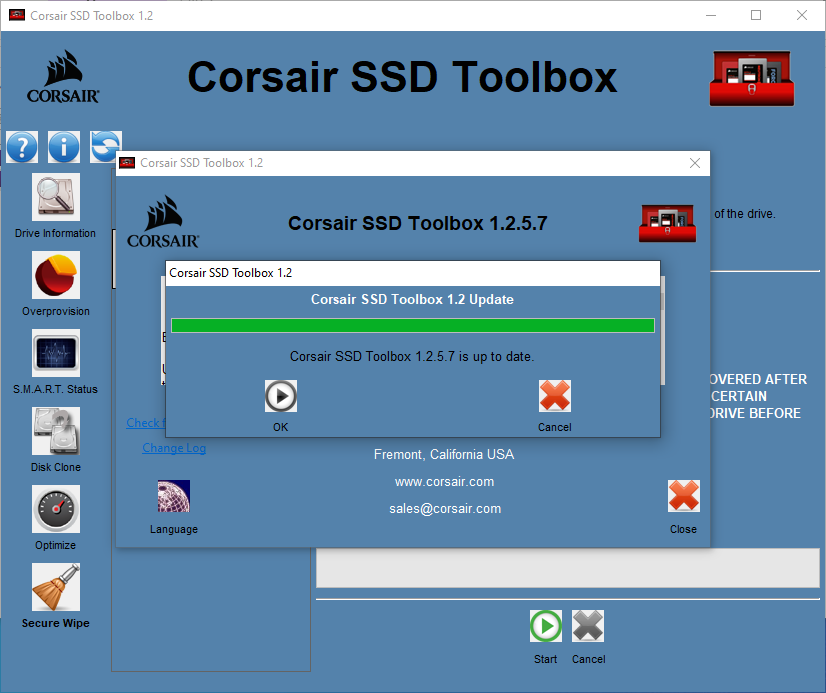
Task: Click the green update progress bar
Action: point(412,325)
